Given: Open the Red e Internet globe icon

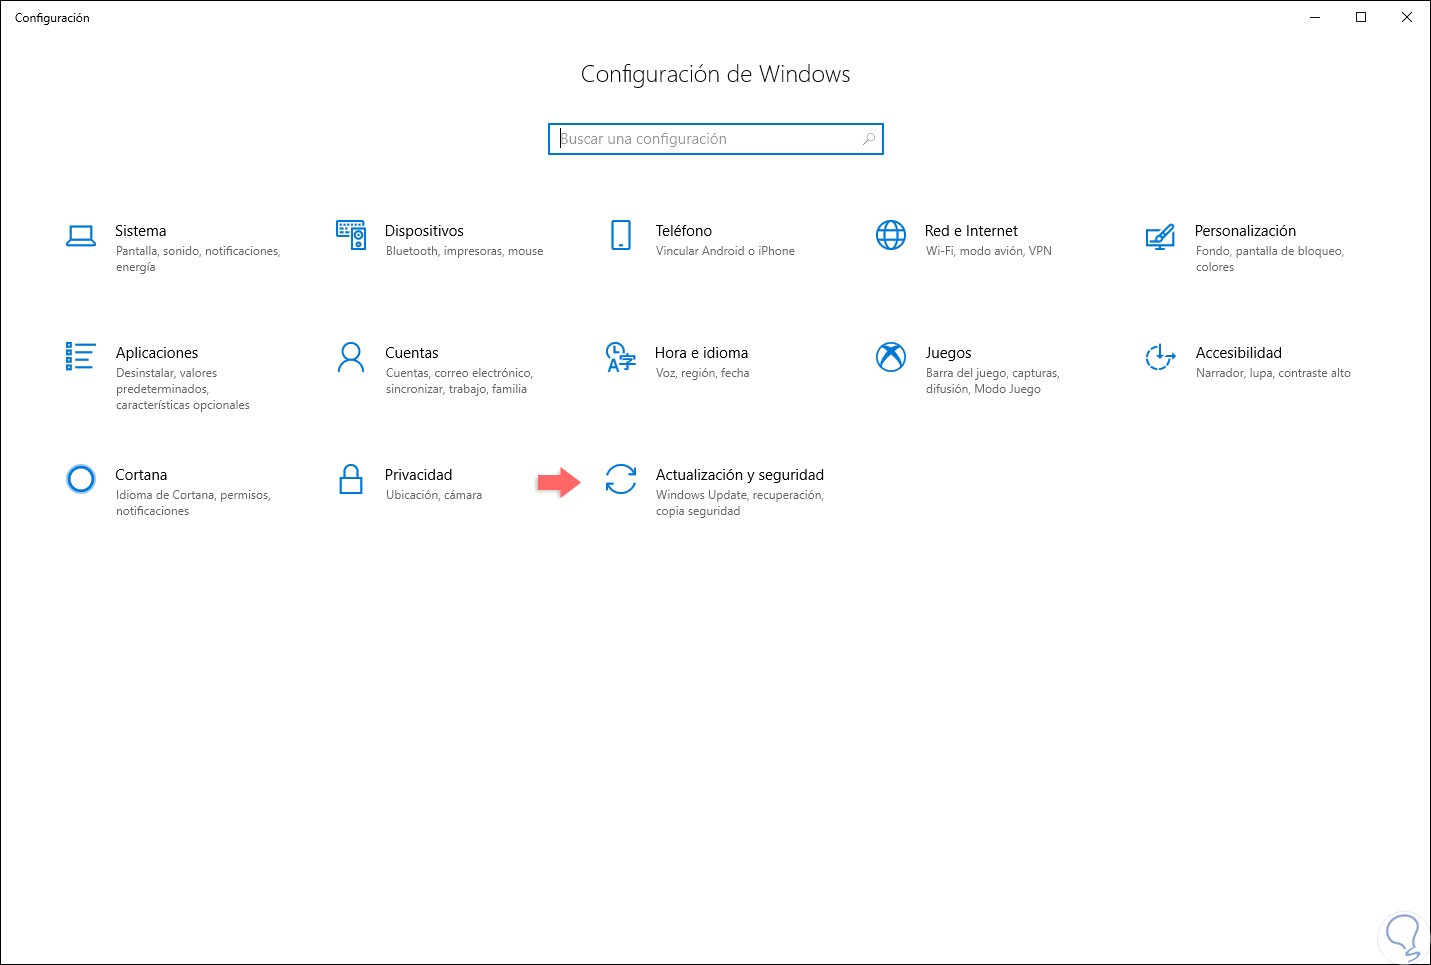Looking at the screenshot, I should point(891,235).
